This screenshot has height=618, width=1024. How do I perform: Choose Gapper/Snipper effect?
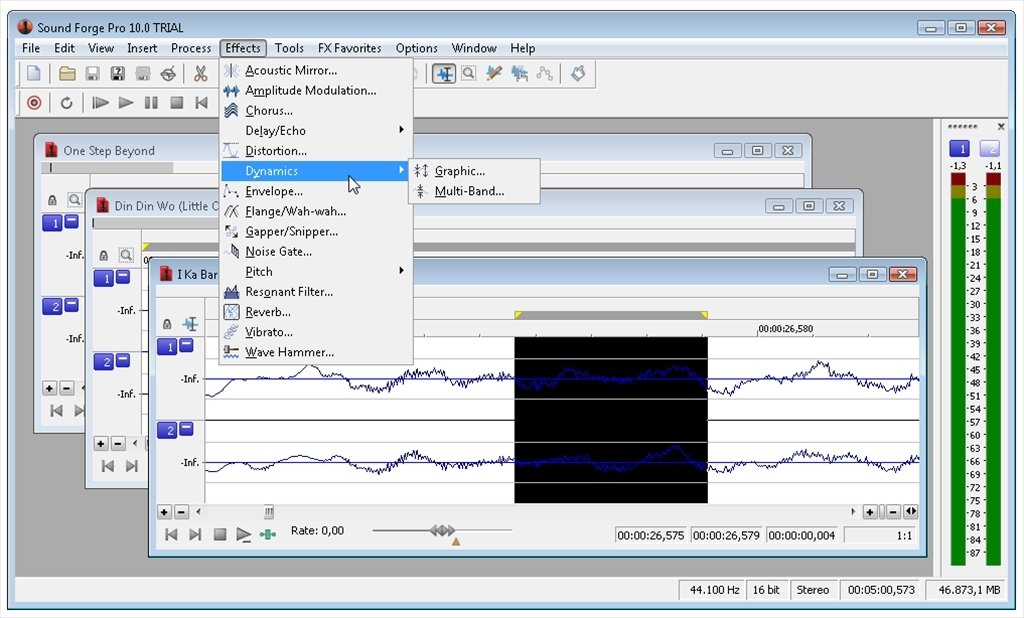[x=317, y=232]
